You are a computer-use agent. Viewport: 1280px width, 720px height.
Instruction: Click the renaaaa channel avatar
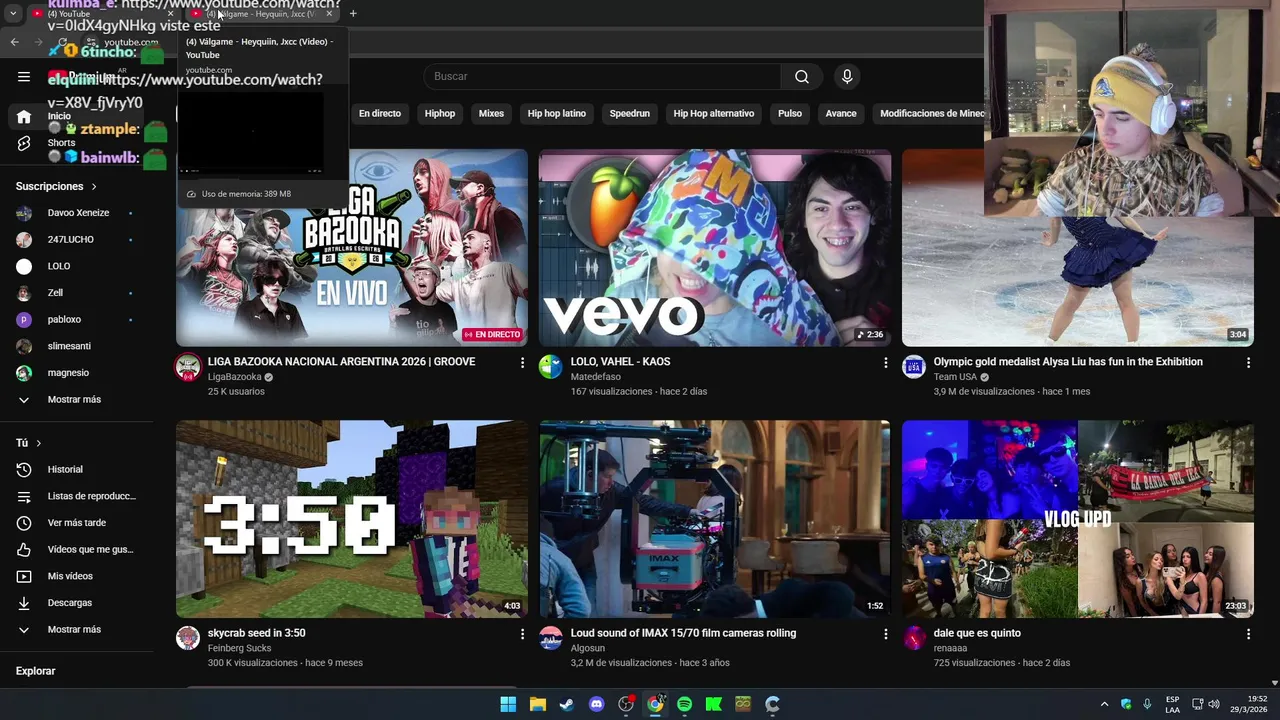click(x=914, y=638)
